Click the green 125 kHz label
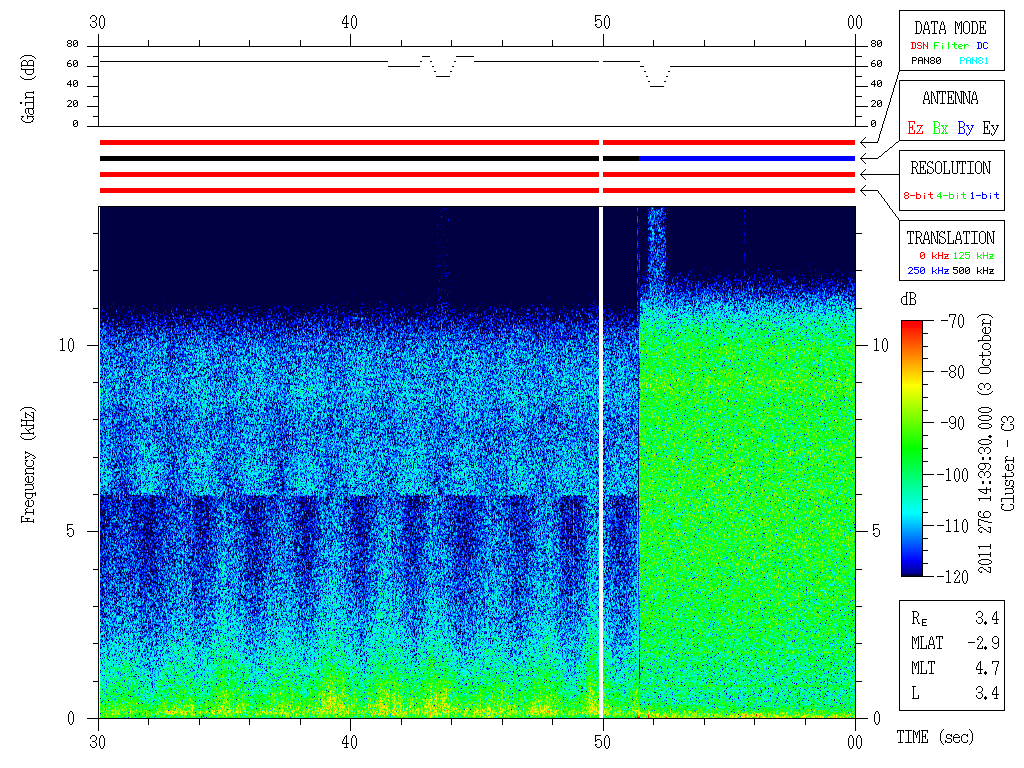This screenshot has width=1024, height=768. coord(973,255)
